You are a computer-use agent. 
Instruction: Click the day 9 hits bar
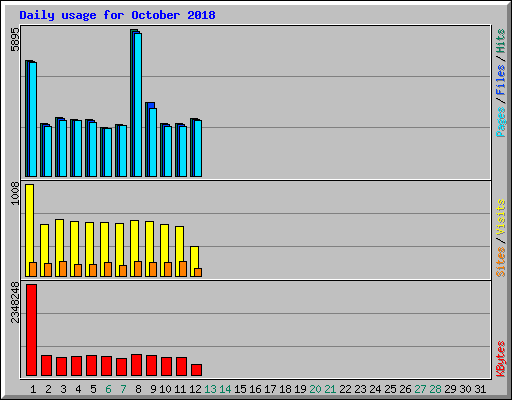pyautogui.click(x=151, y=140)
